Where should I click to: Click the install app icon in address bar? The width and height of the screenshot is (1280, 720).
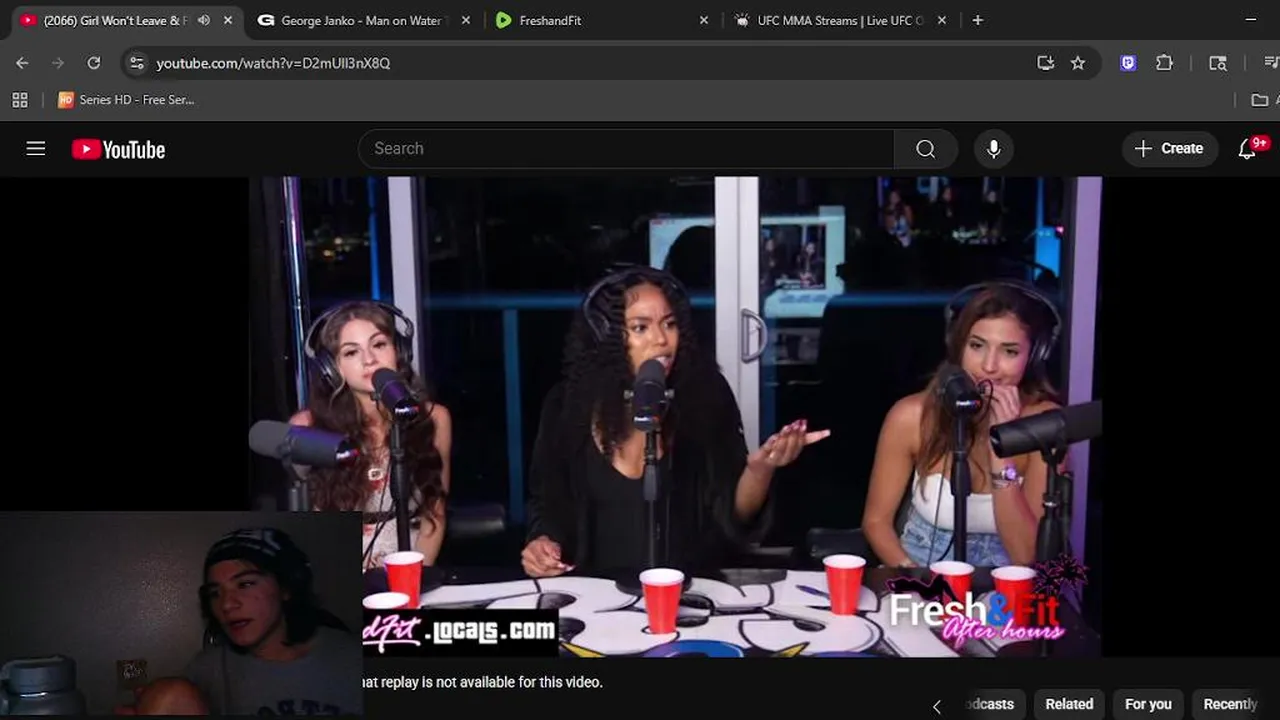(1046, 63)
